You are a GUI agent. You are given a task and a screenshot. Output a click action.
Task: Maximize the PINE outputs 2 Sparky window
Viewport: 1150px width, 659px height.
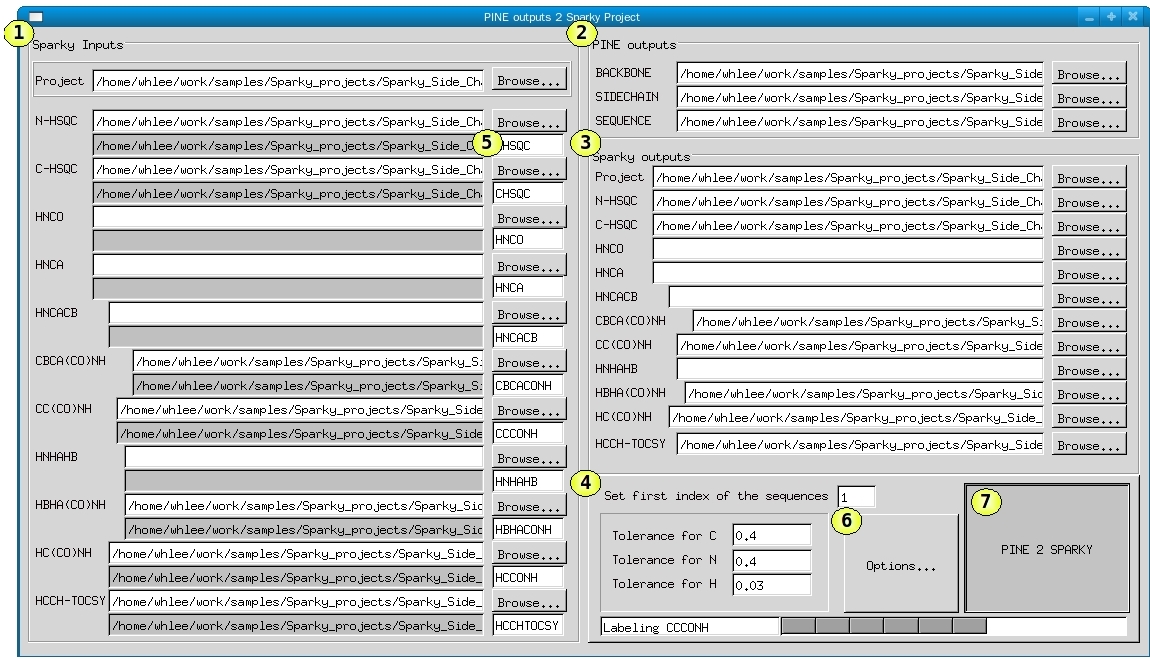point(1112,16)
